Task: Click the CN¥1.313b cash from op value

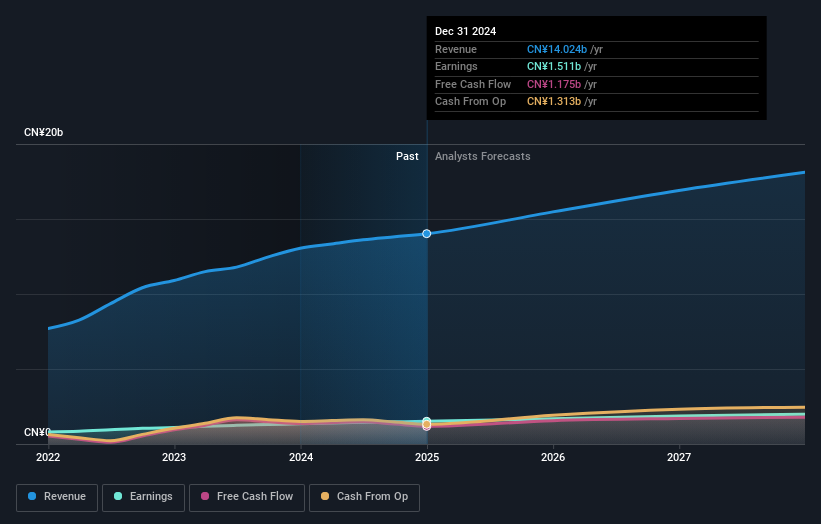Action: coord(554,102)
